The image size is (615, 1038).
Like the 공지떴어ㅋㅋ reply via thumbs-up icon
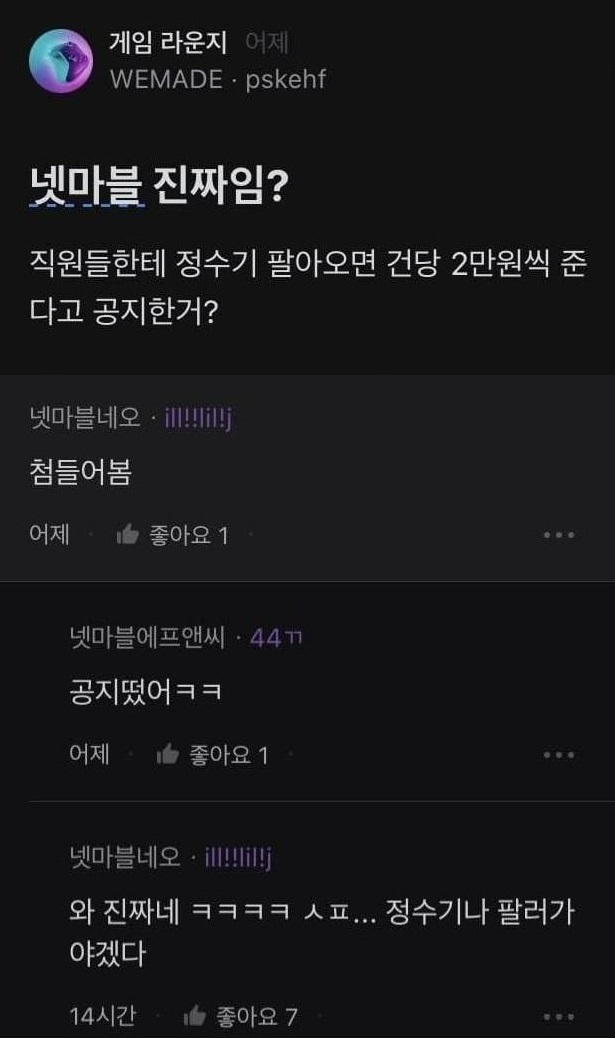click(167, 755)
